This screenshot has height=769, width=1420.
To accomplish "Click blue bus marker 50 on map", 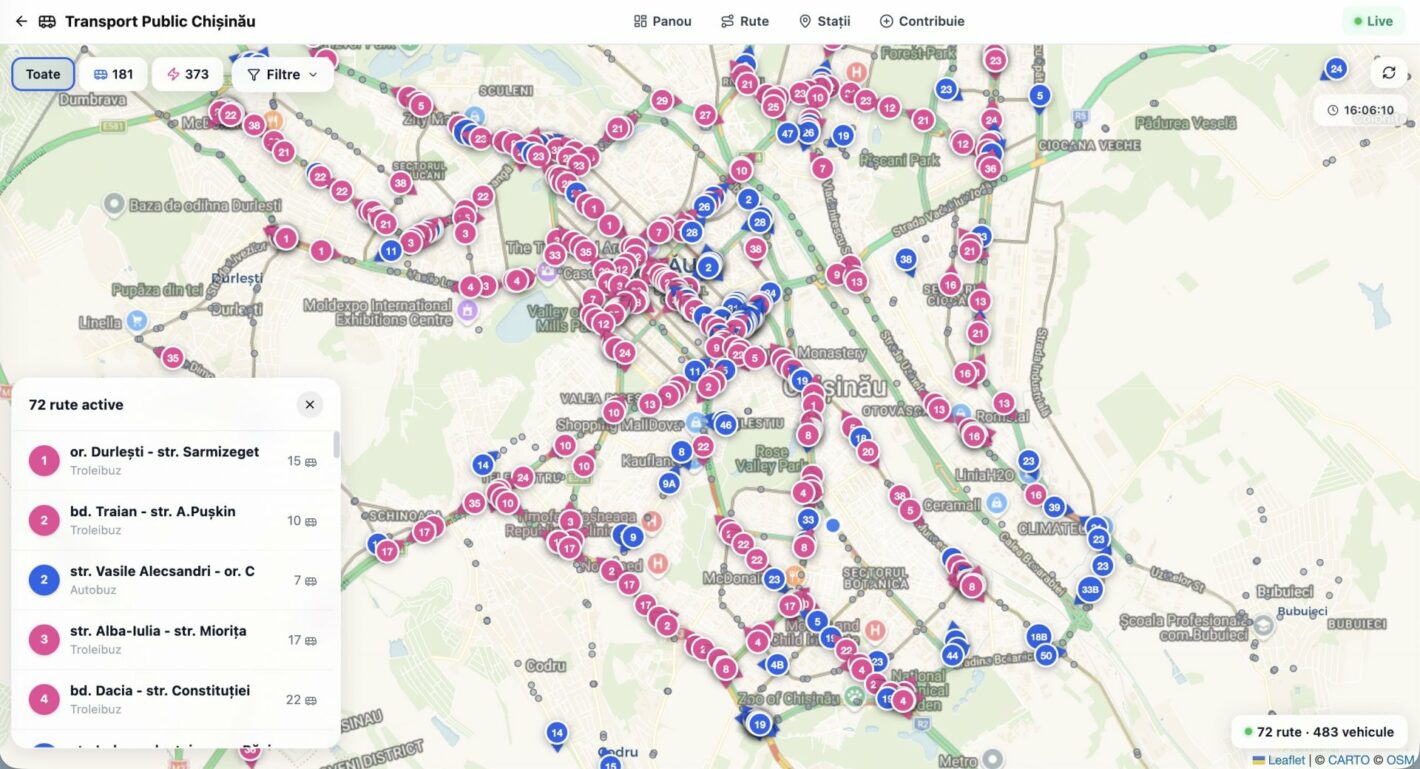I will click(x=1047, y=655).
